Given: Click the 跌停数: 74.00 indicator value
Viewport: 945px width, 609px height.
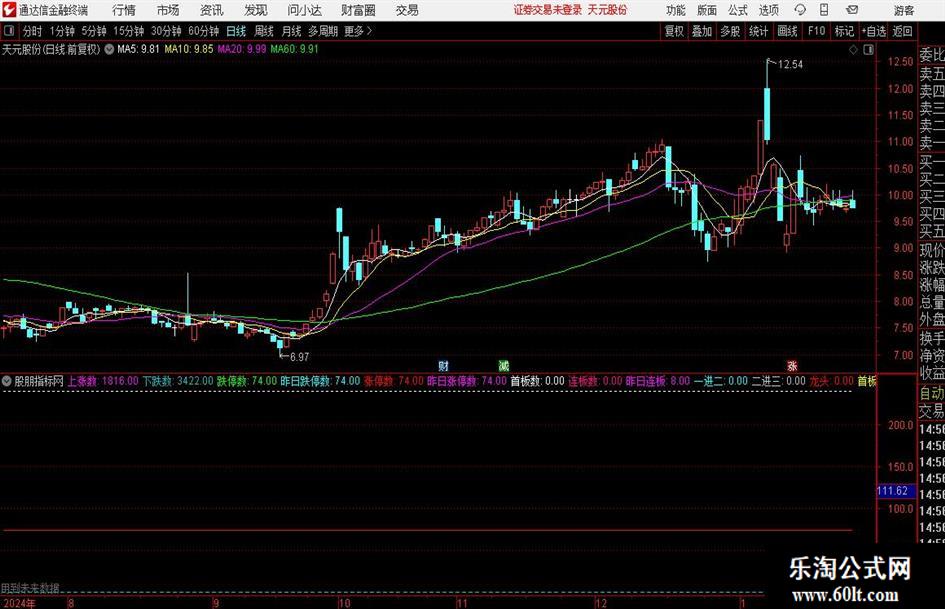Looking at the screenshot, I should pos(247,381).
